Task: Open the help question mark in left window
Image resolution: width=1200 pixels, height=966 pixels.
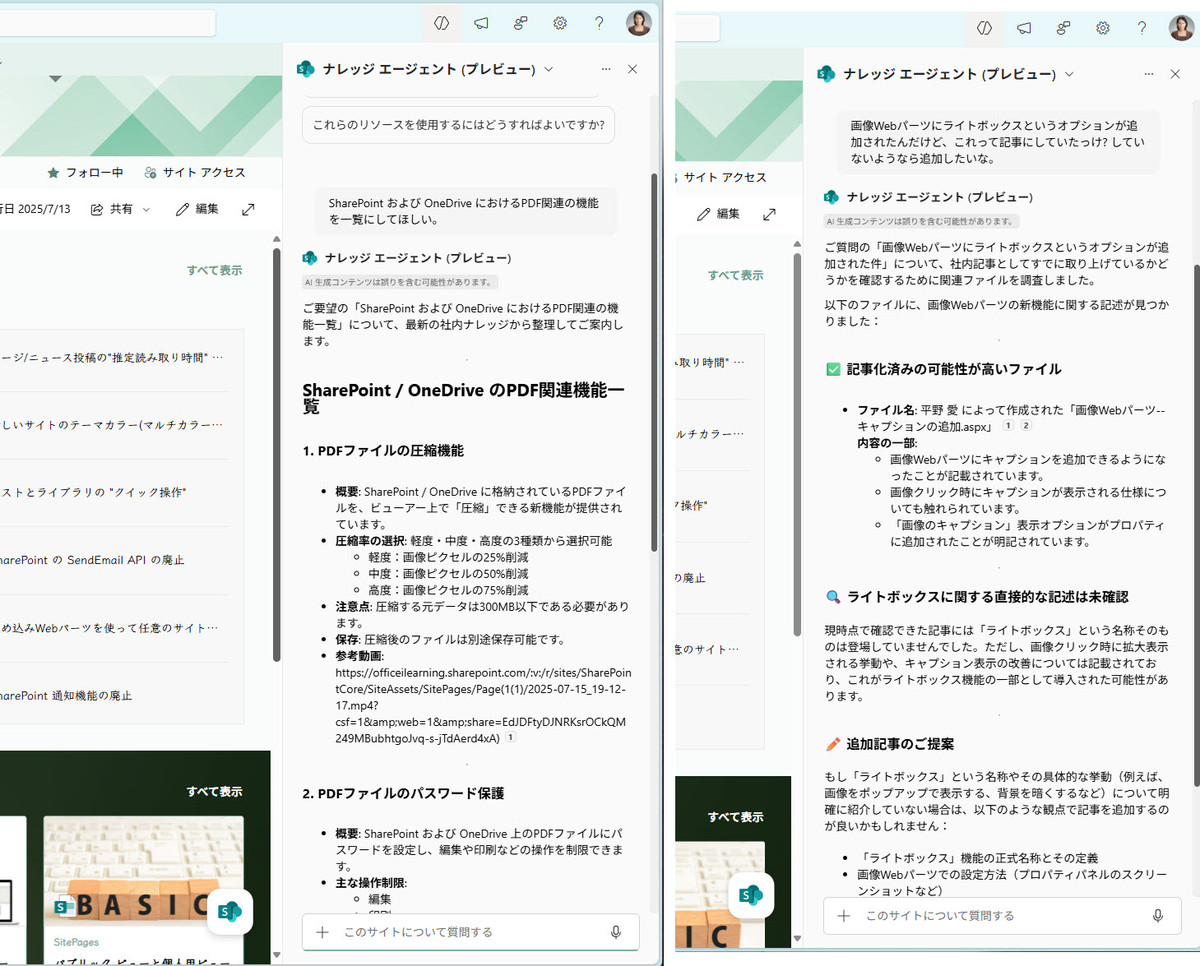Action: click(x=599, y=23)
